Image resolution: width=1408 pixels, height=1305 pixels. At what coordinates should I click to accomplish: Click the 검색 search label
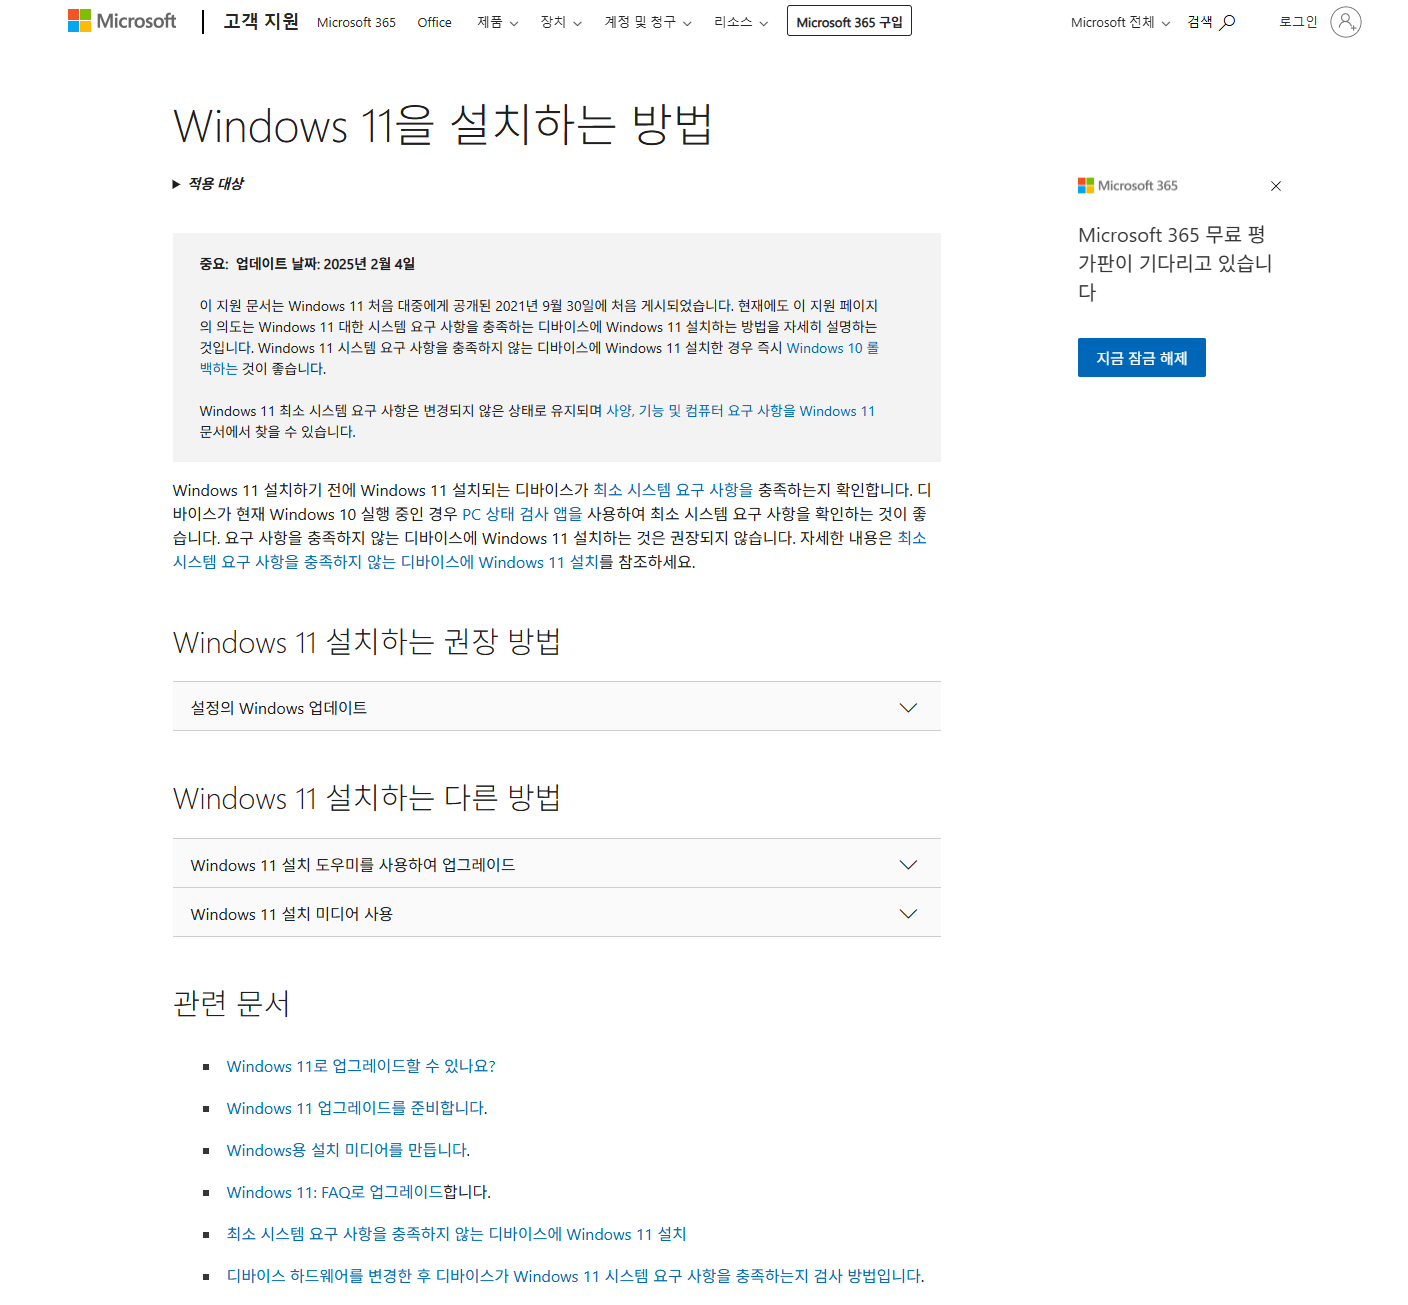1199,22
